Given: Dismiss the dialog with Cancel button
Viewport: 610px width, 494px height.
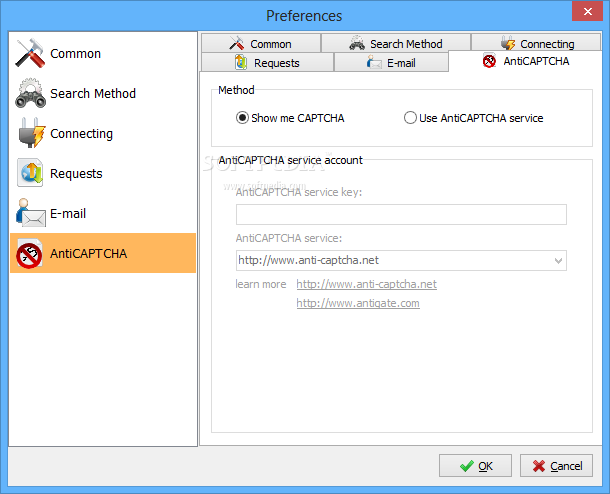Looking at the screenshot, I should click(556, 466).
